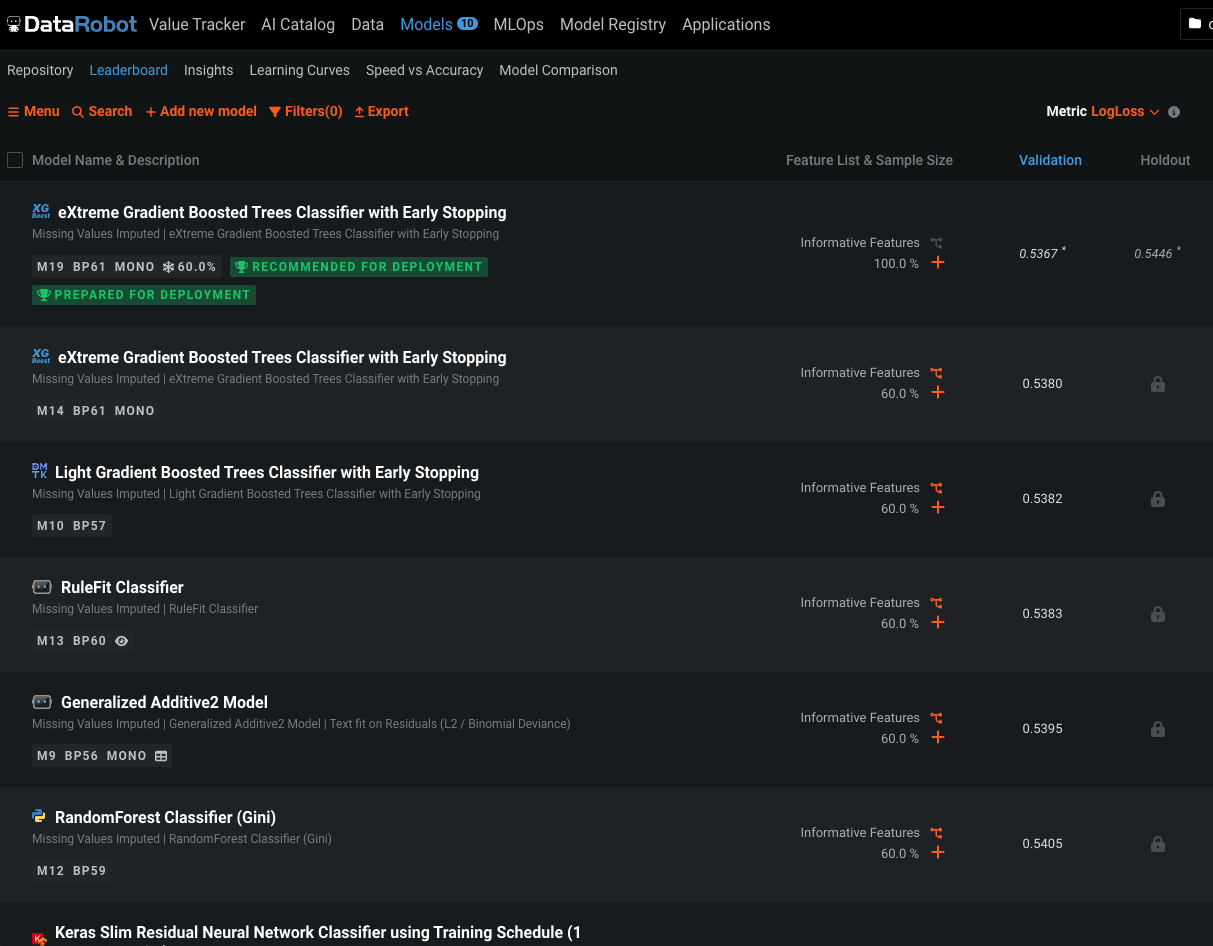Image resolution: width=1213 pixels, height=946 pixels.
Task: Expand Filters(0) to adjust leaderboard filters
Action: pos(305,111)
